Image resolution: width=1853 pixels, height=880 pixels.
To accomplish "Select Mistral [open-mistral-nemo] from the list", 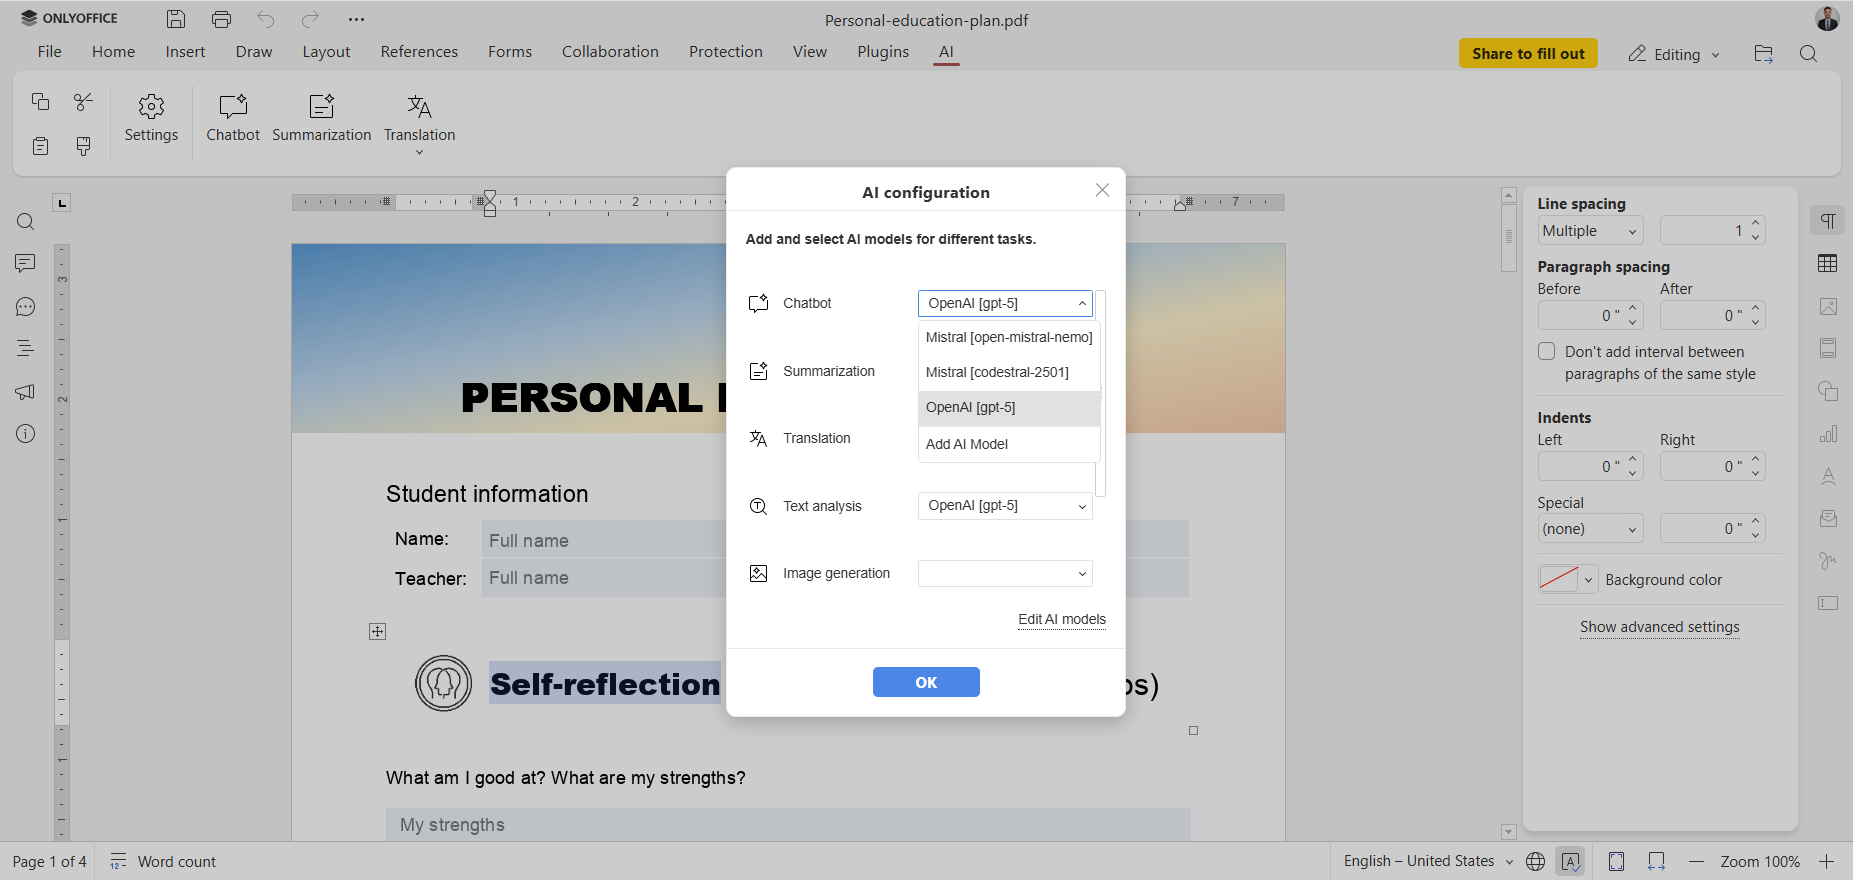I will (x=1009, y=337).
